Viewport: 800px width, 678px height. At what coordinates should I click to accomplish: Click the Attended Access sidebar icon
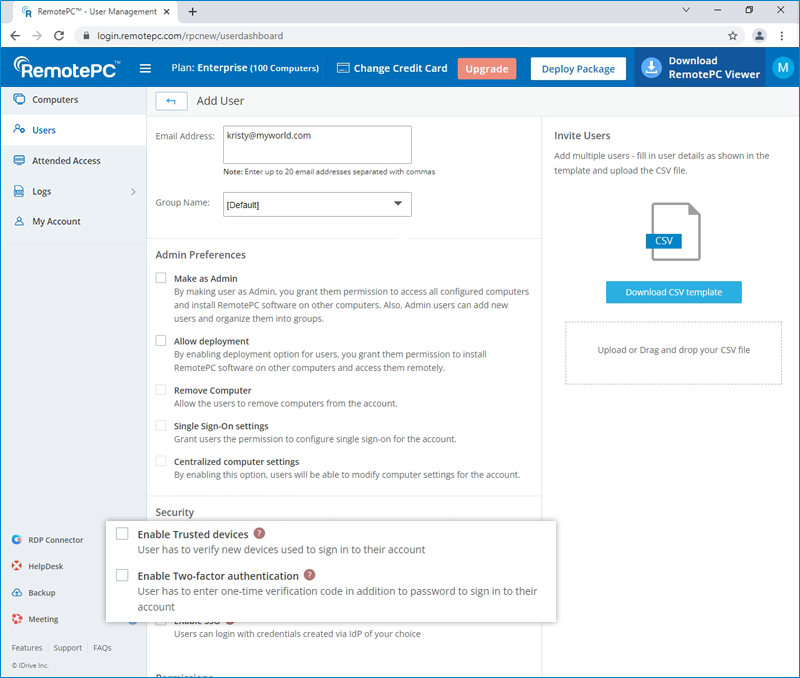pyautogui.click(x=19, y=160)
